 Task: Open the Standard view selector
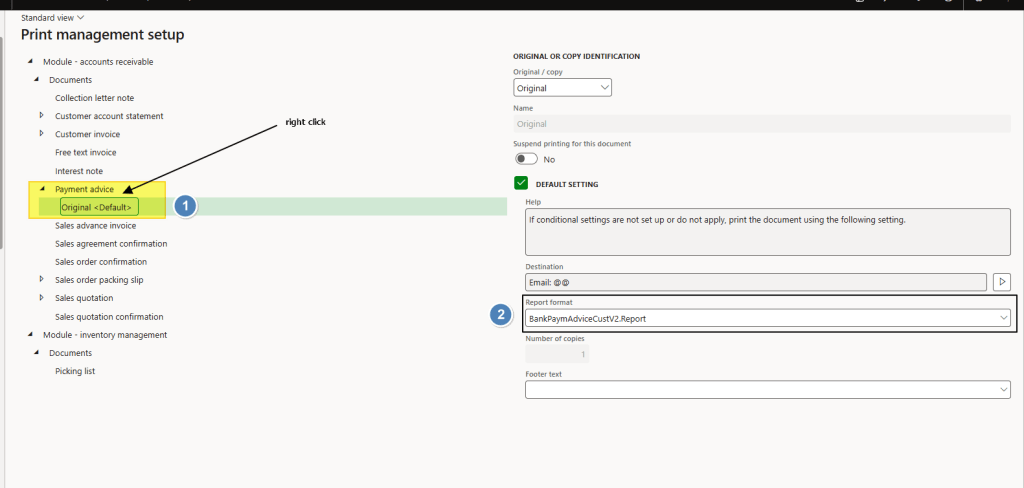click(x=53, y=17)
